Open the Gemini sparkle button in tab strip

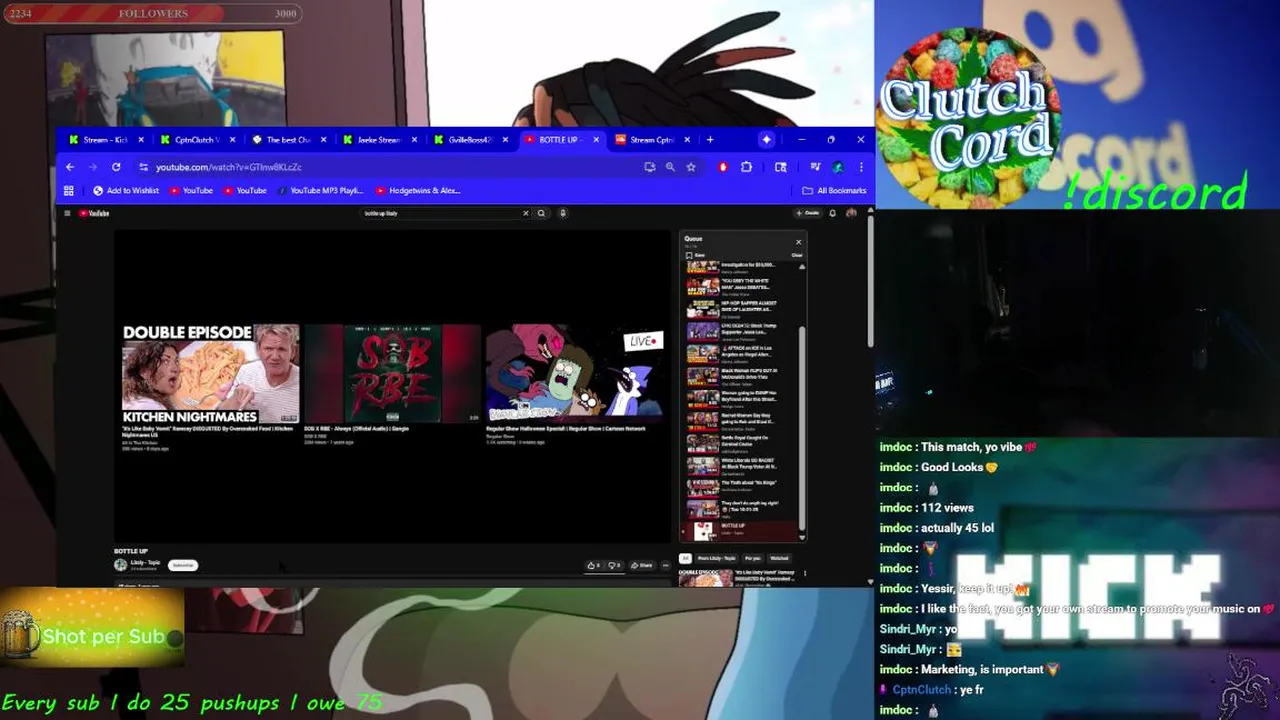[x=766, y=140]
